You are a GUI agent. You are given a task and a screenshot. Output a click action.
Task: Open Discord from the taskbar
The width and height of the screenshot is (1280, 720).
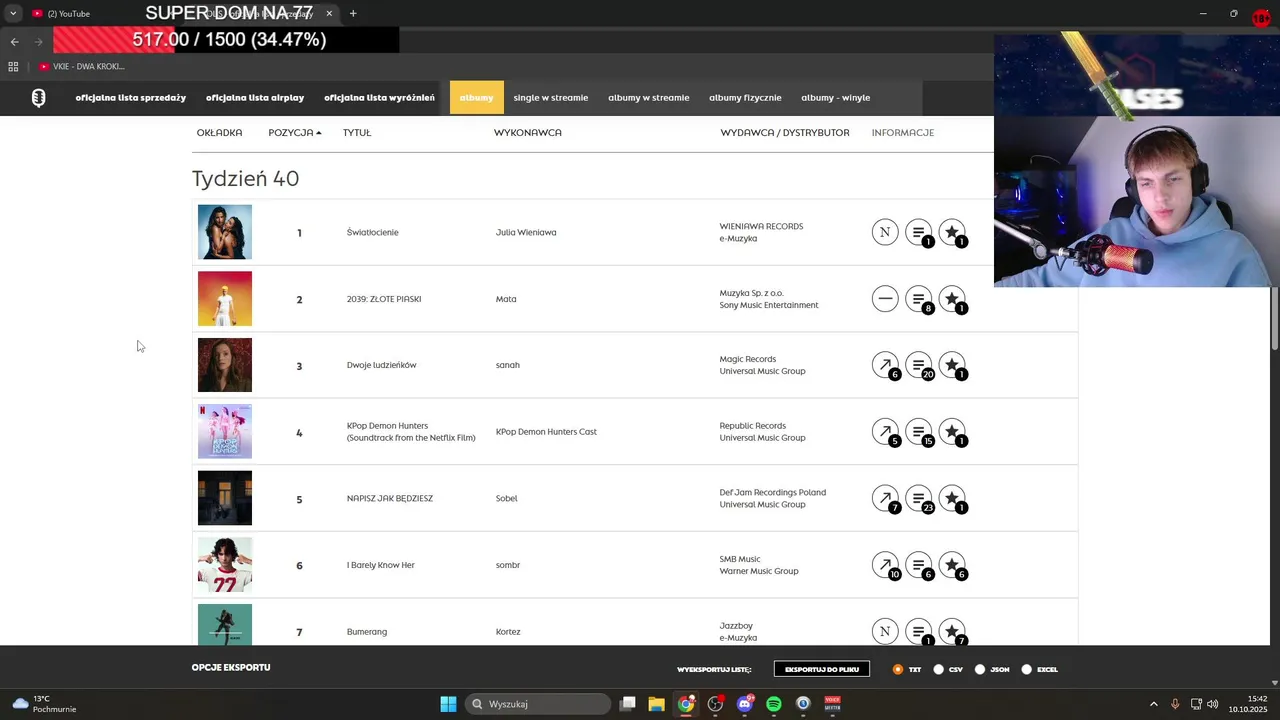pos(744,704)
